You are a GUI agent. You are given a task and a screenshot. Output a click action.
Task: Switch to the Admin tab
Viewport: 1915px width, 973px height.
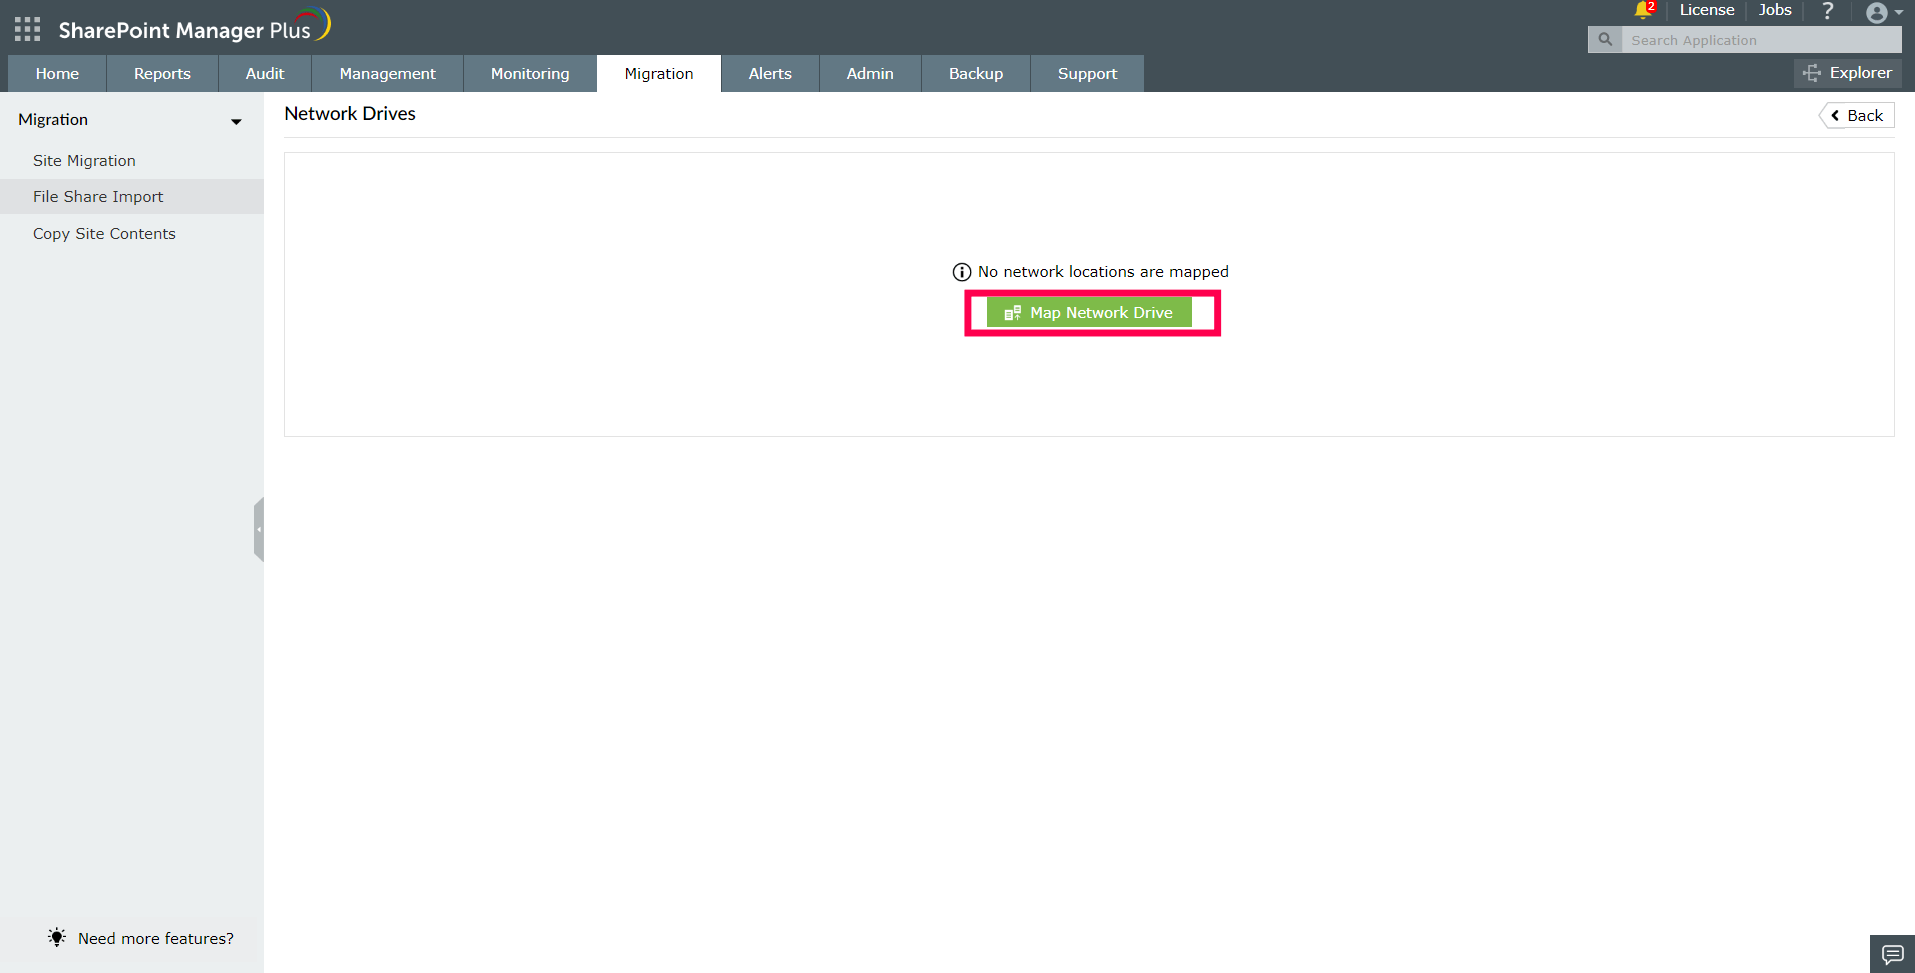(x=870, y=74)
